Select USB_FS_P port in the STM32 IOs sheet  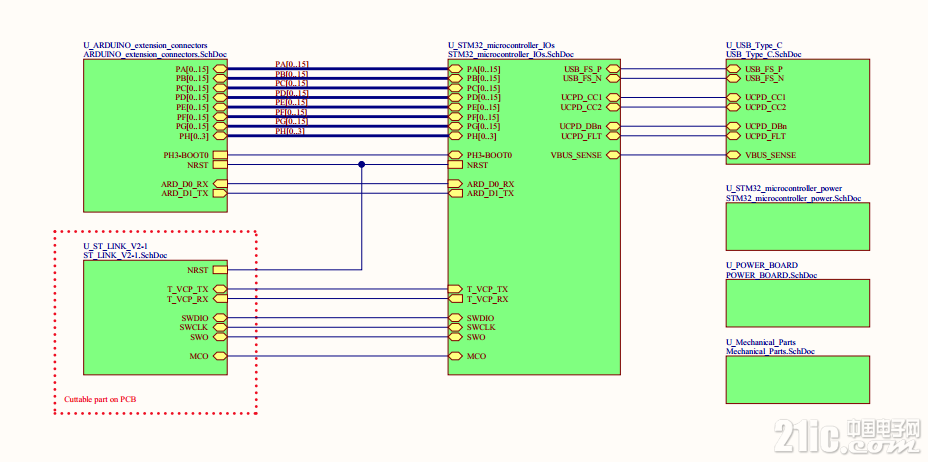613,69
